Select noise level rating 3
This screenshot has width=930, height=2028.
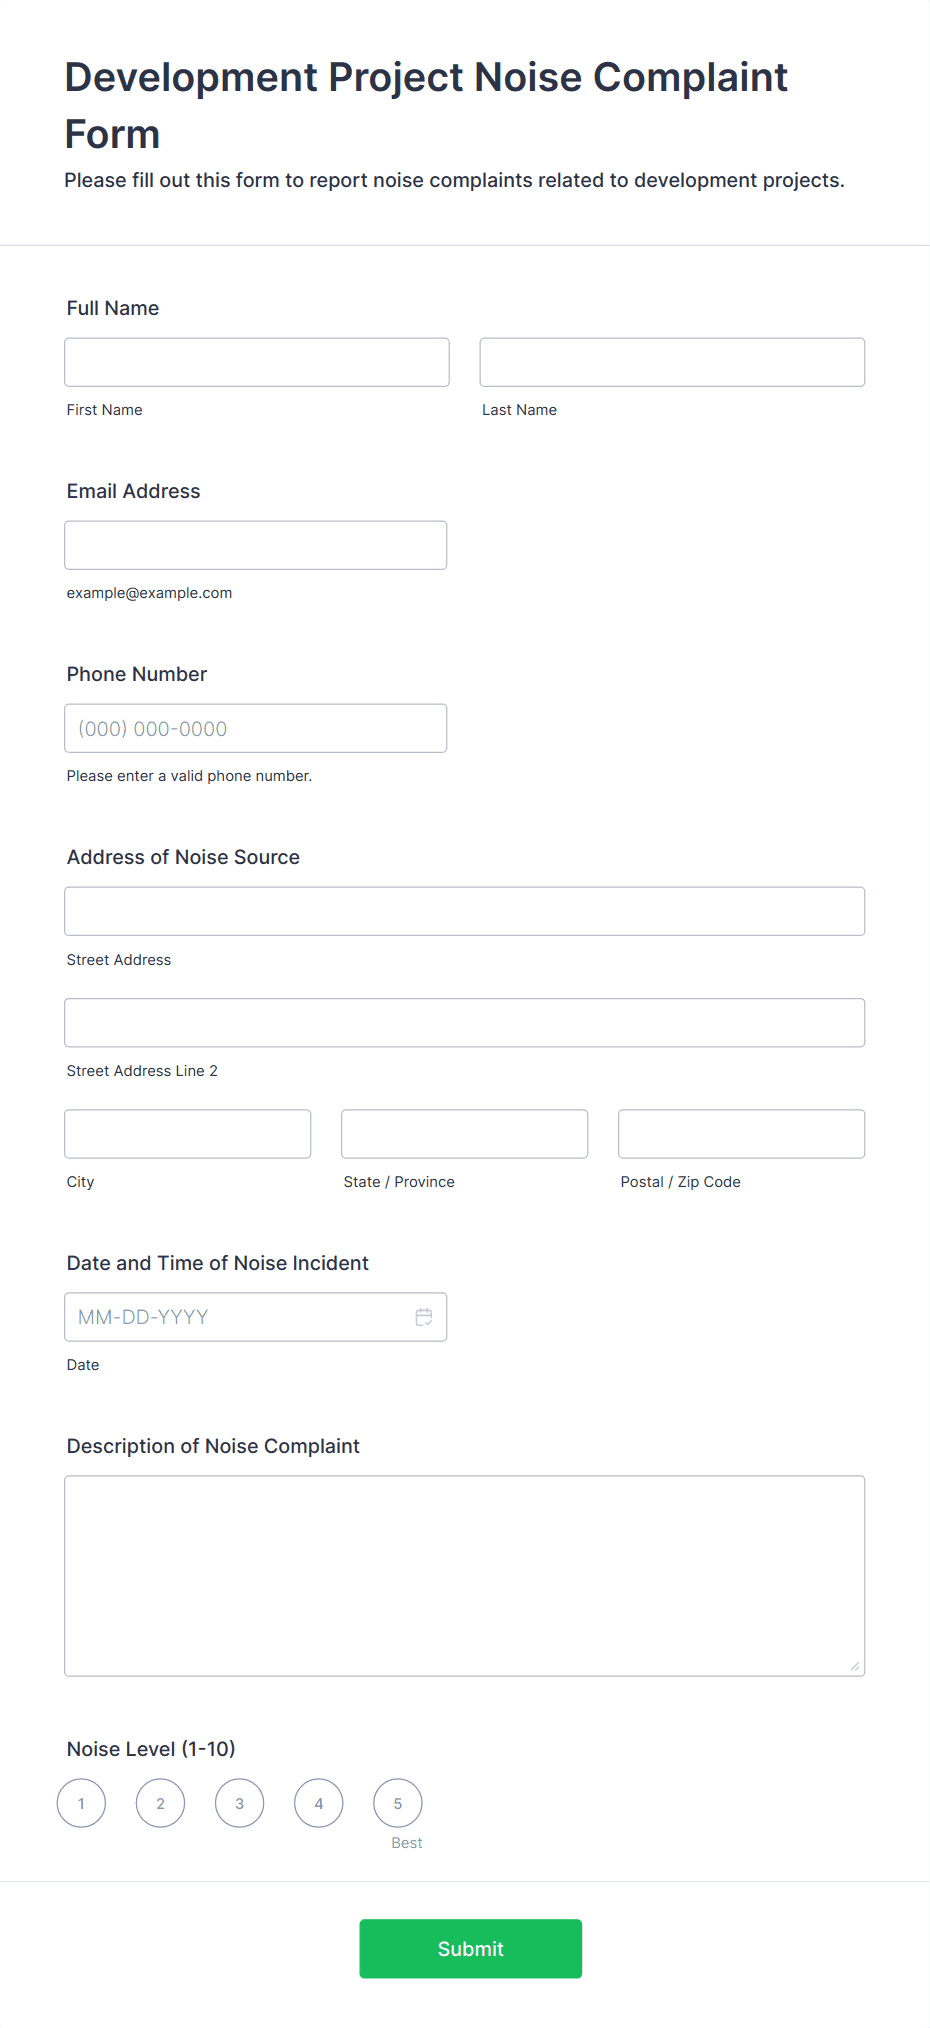(x=239, y=1803)
